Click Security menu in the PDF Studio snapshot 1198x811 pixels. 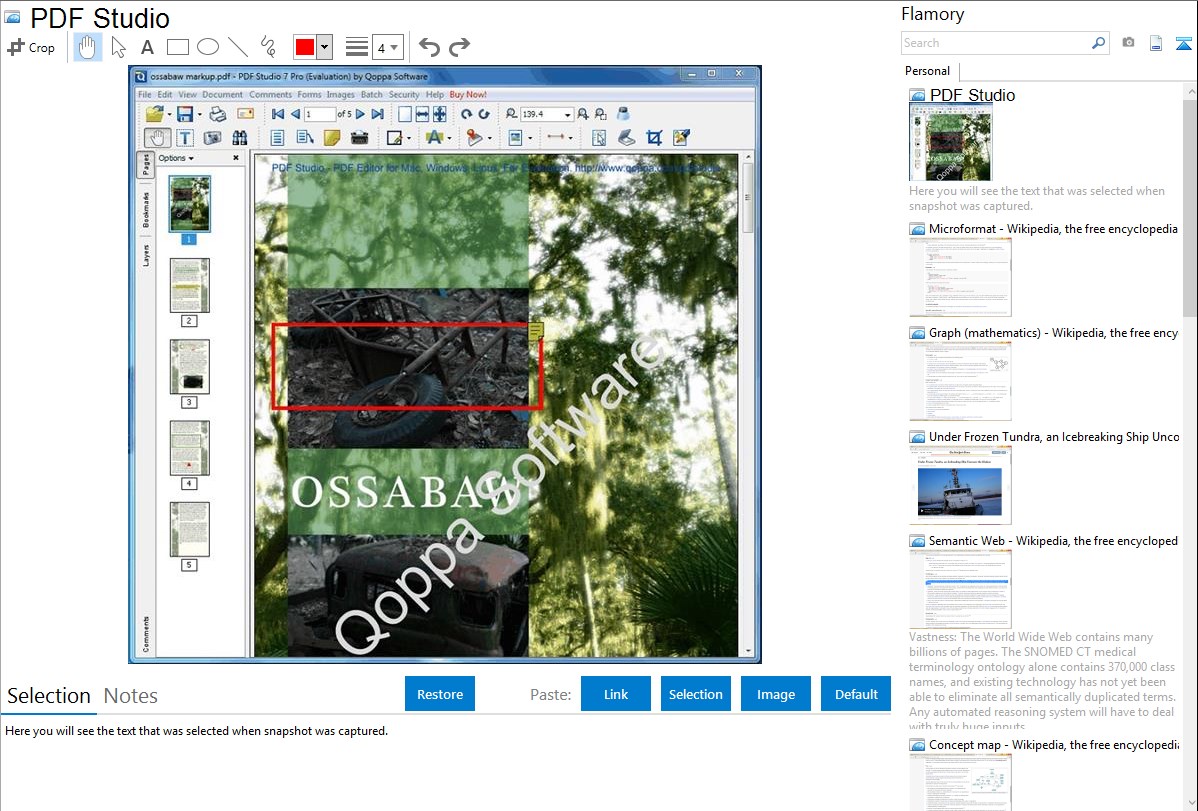click(404, 95)
